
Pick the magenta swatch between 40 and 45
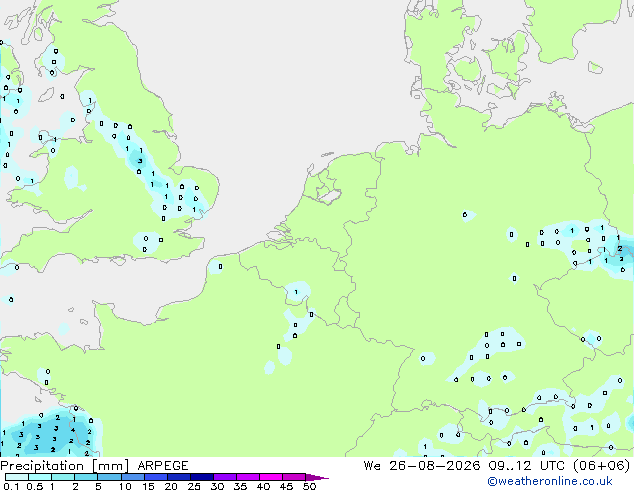point(271,477)
